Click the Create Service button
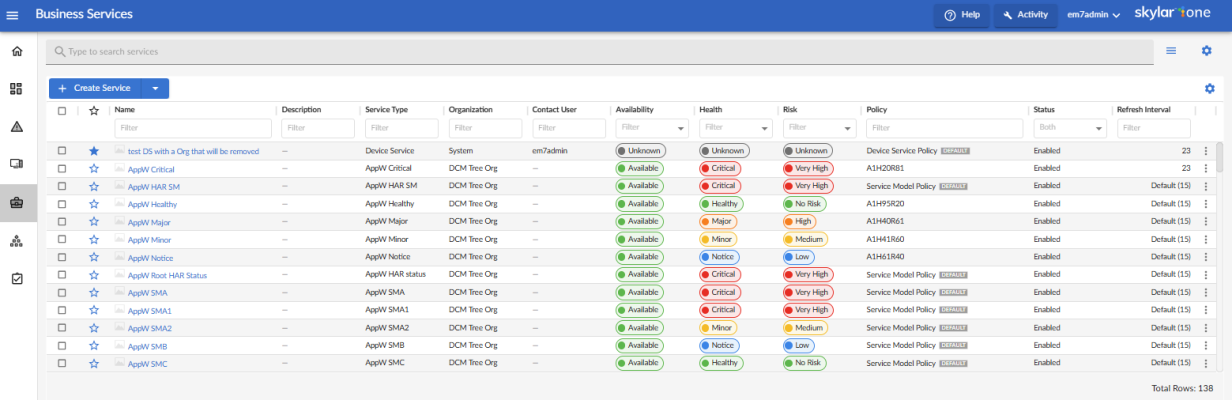 click(95, 89)
